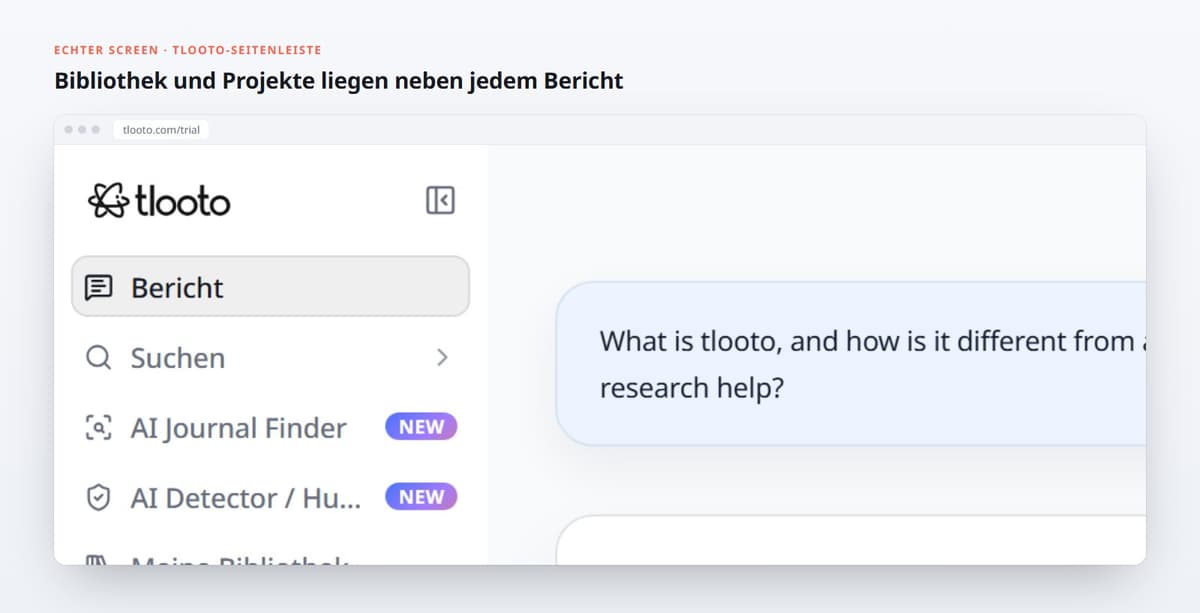
Task: Click the AI Journal Finder scan icon
Action: [98, 428]
